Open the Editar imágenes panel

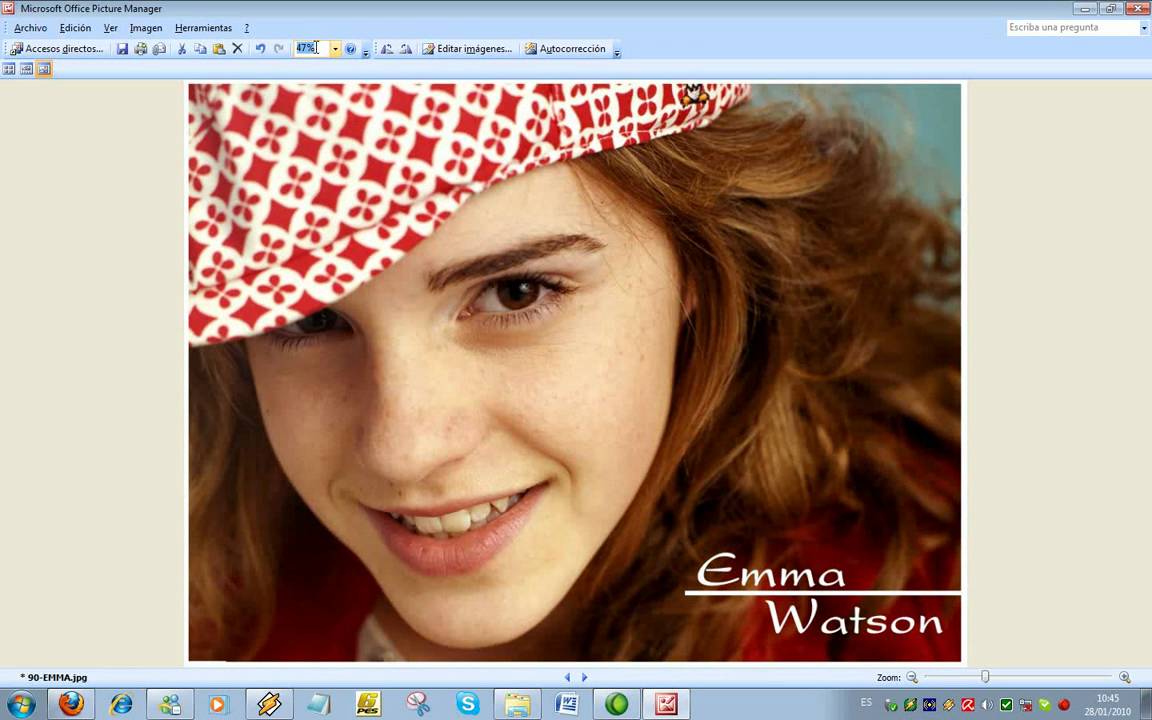click(x=467, y=48)
